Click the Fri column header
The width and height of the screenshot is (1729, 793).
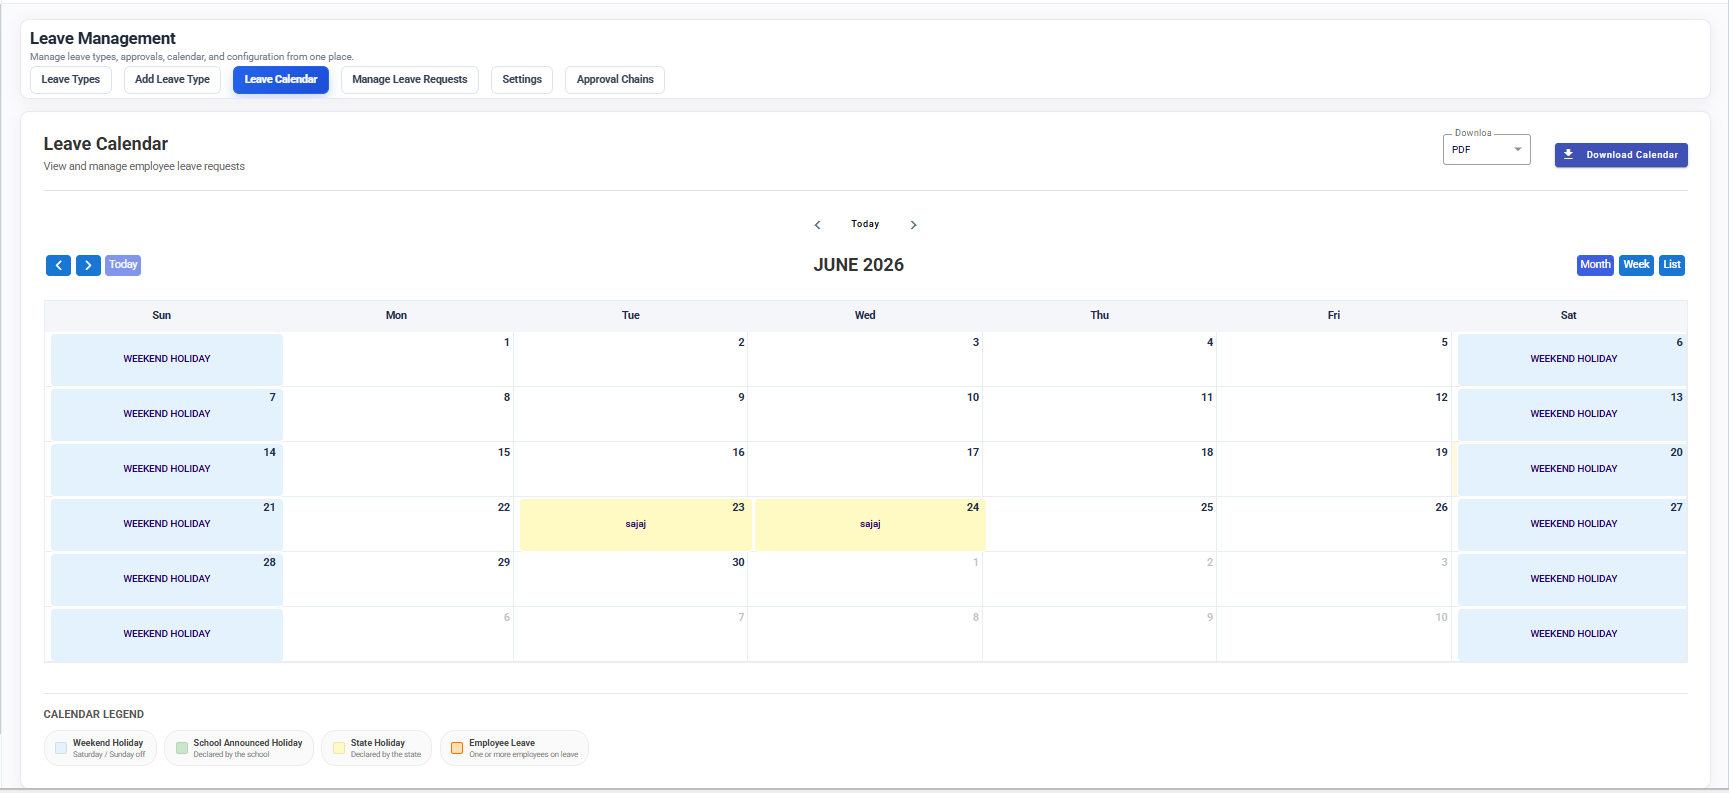pos(1334,316)
